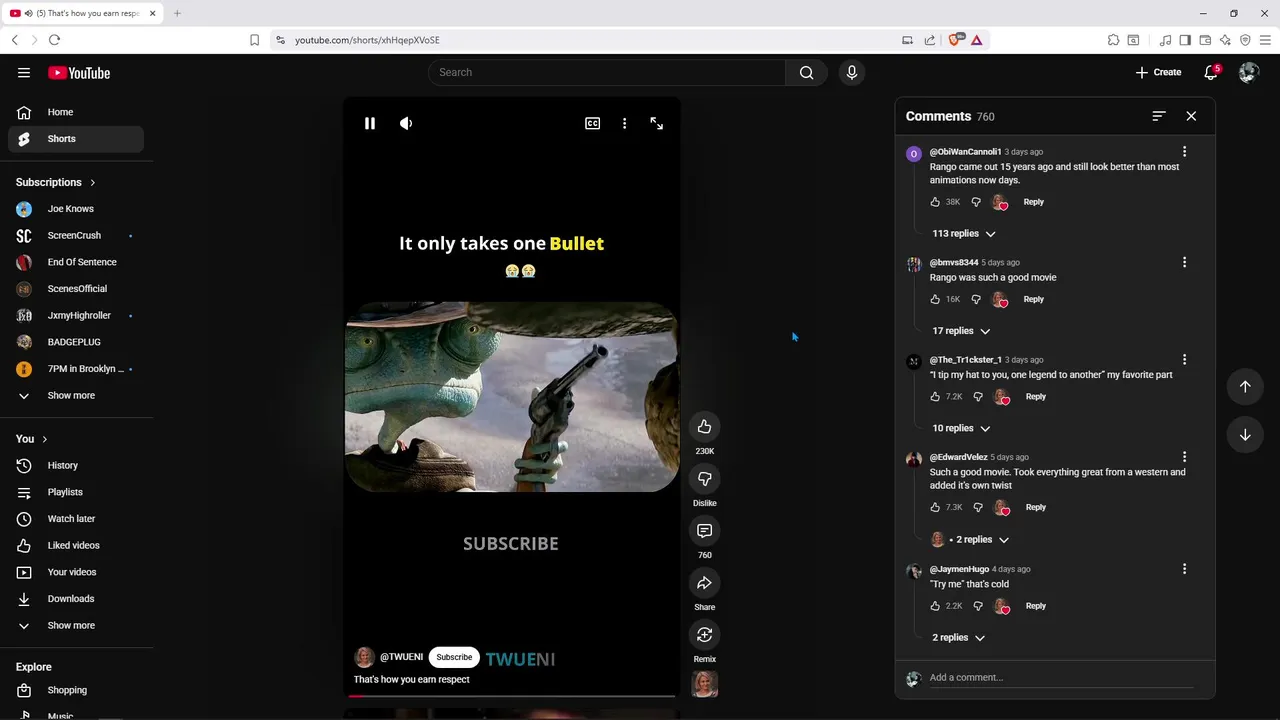1280x720 pixels.
Task: Open options menu for JaymenHugo comment
Action: (1185, 569)
